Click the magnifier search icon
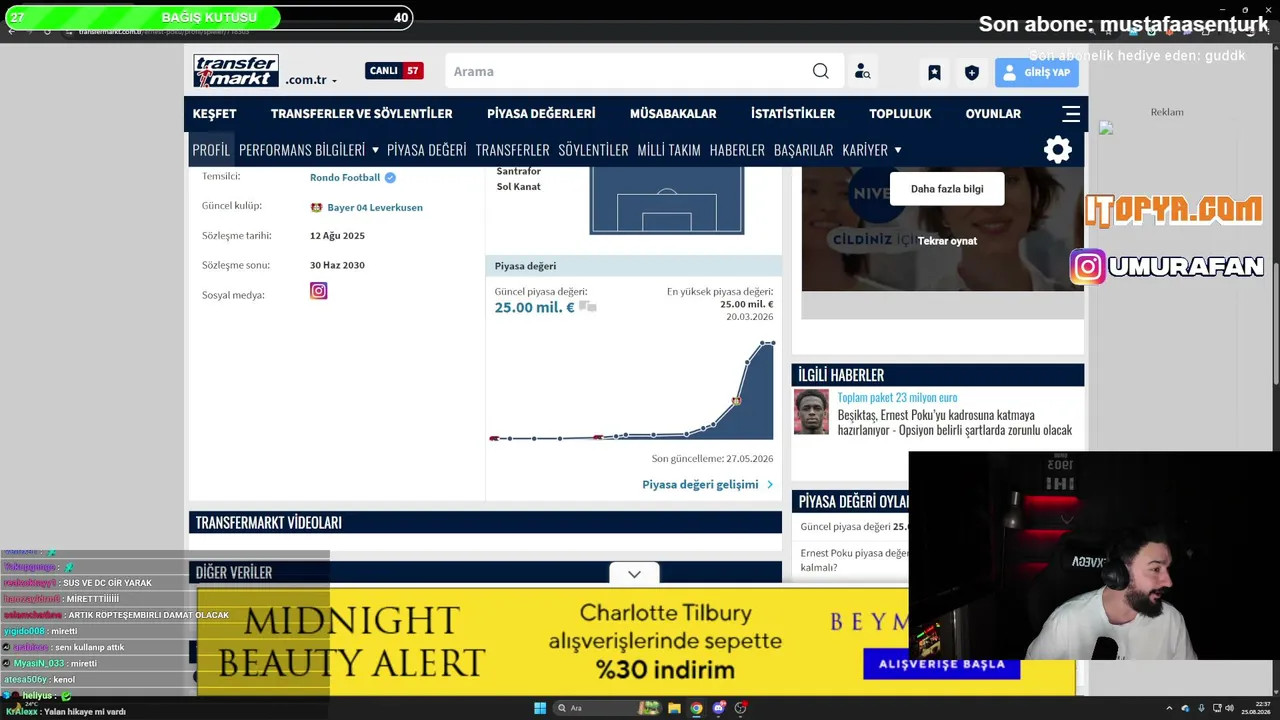Image resolution: width=1280 pixels, height=720 pixels. coord(821,71)
